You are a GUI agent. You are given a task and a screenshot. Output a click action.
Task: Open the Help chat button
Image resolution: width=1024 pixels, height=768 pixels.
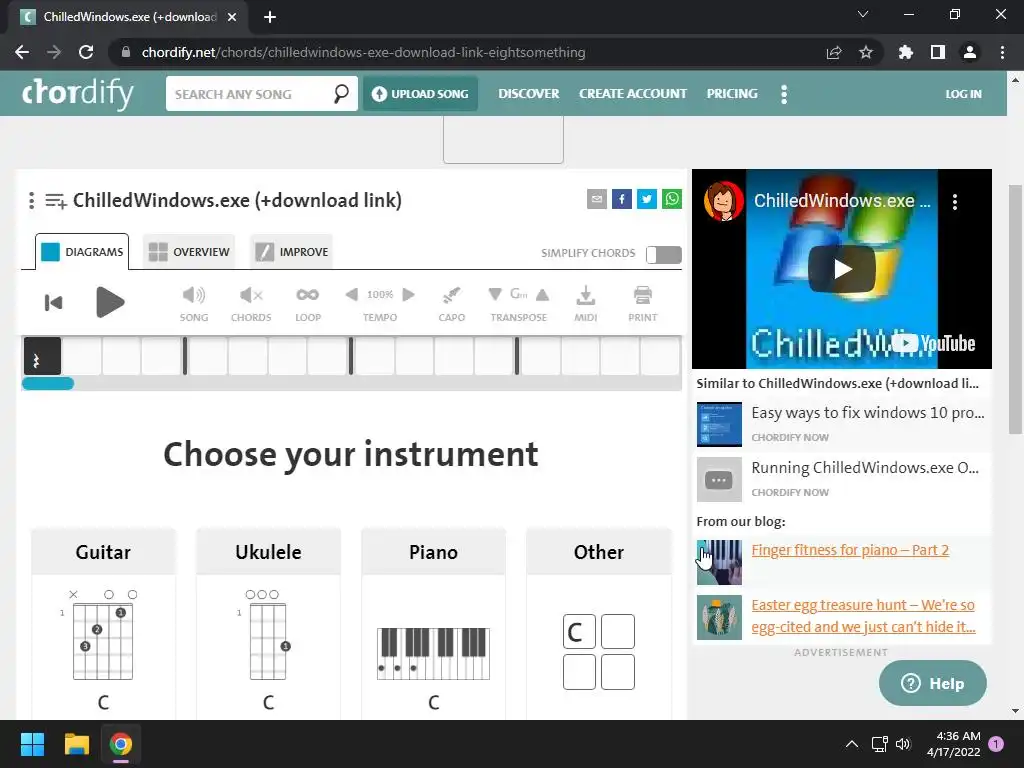933,683
